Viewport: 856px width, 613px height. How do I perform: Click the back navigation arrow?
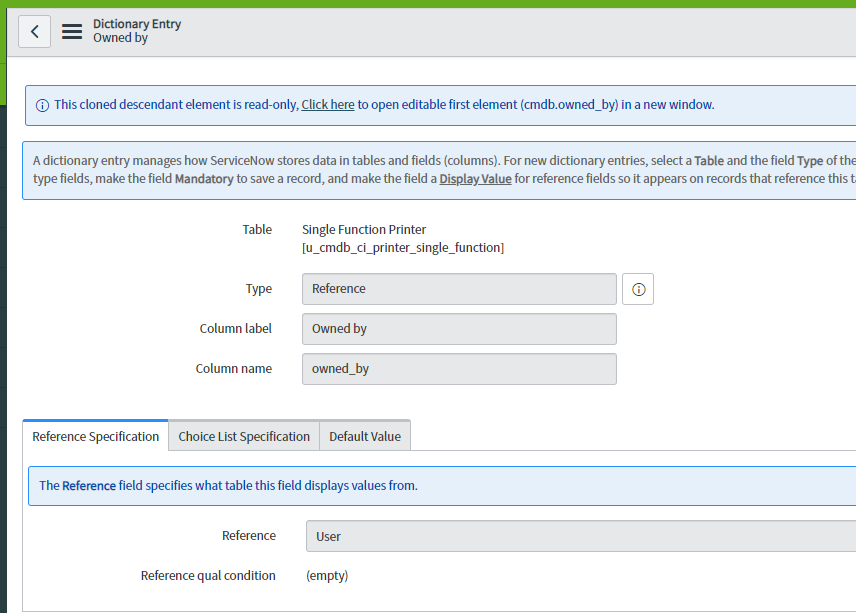(34, 31)
